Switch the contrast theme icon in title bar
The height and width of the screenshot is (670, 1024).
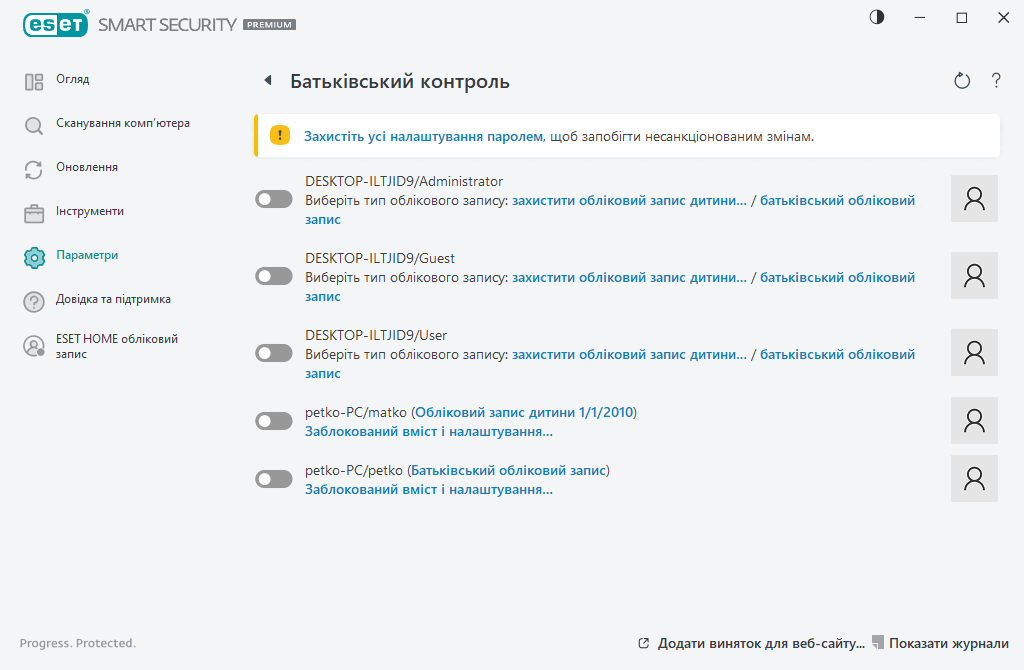877,18
